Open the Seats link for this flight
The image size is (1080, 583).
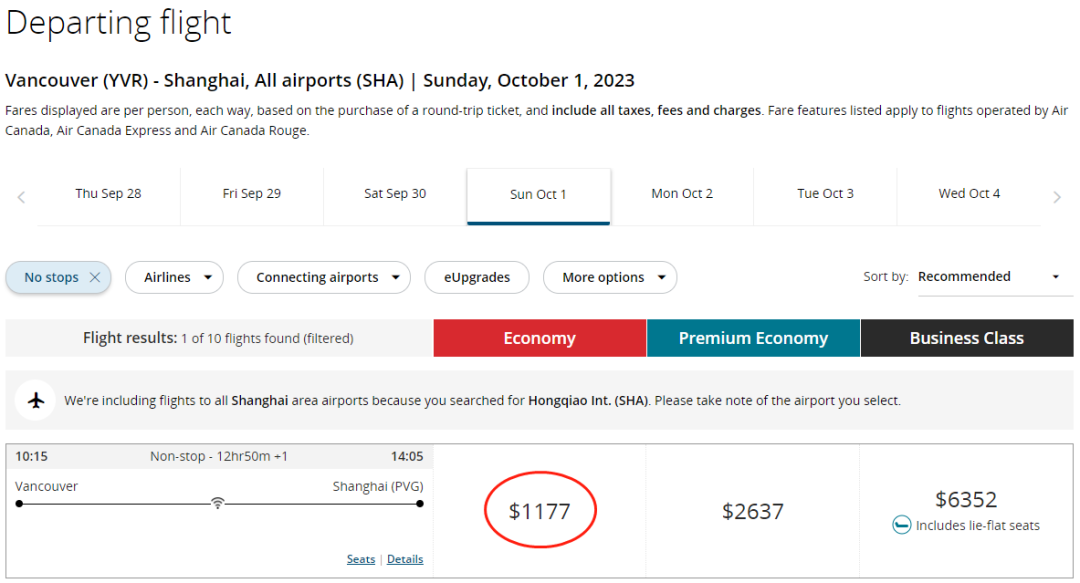(361, 559)
